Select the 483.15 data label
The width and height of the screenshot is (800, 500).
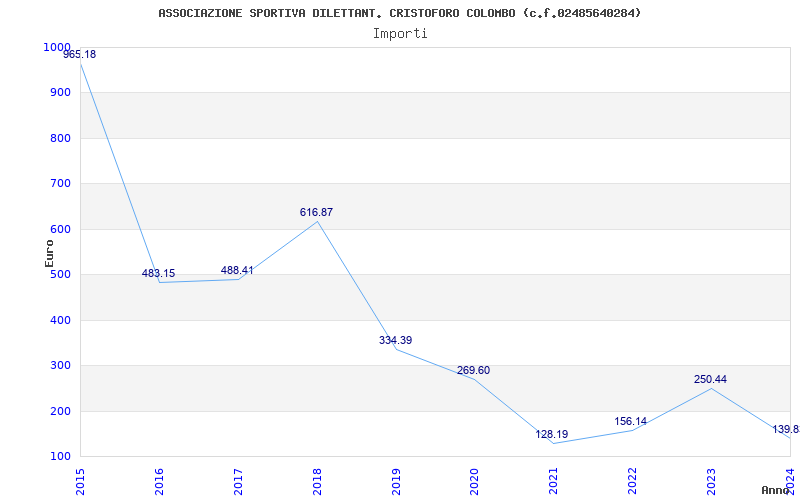[158, 273]
